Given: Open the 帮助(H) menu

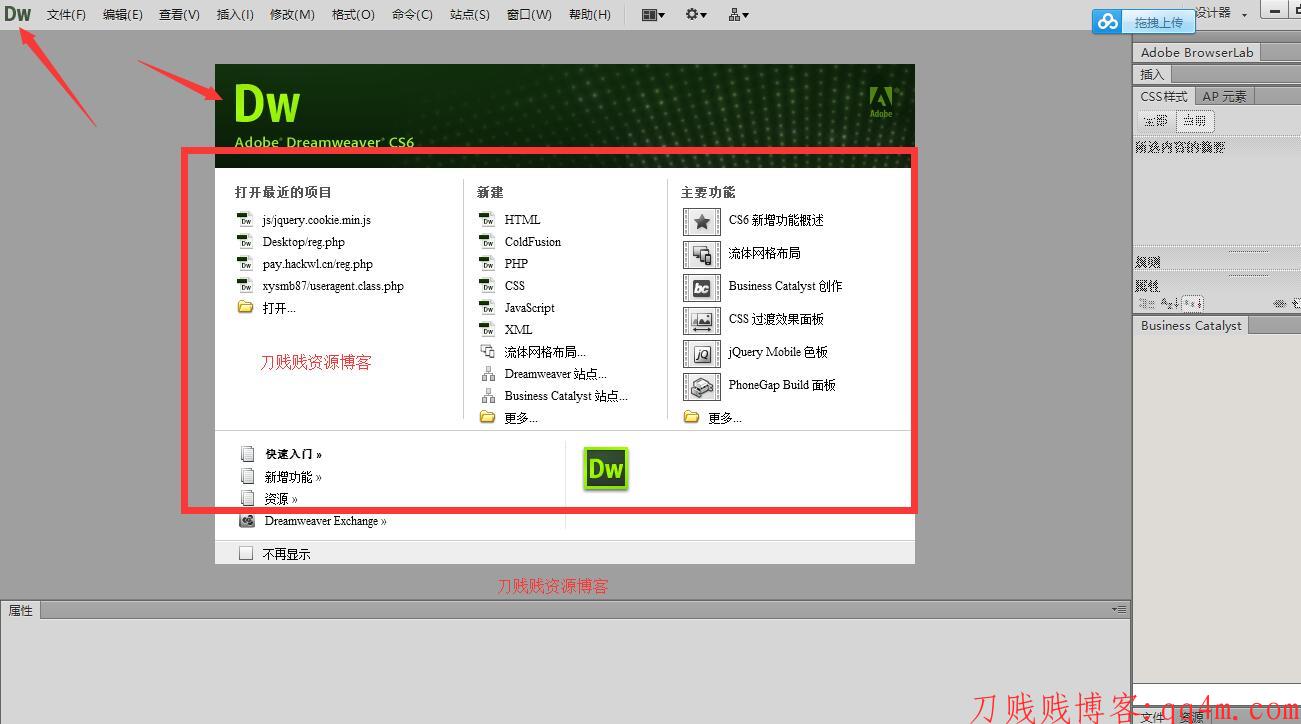Looking at the screenshot, I should click(x=589, y=14).
